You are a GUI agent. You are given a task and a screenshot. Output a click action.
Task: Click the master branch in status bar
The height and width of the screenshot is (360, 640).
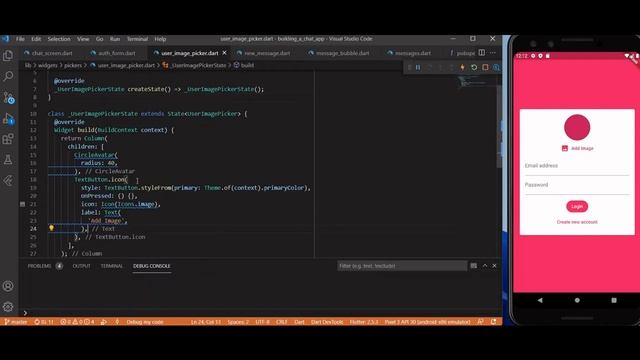point(16,322)
